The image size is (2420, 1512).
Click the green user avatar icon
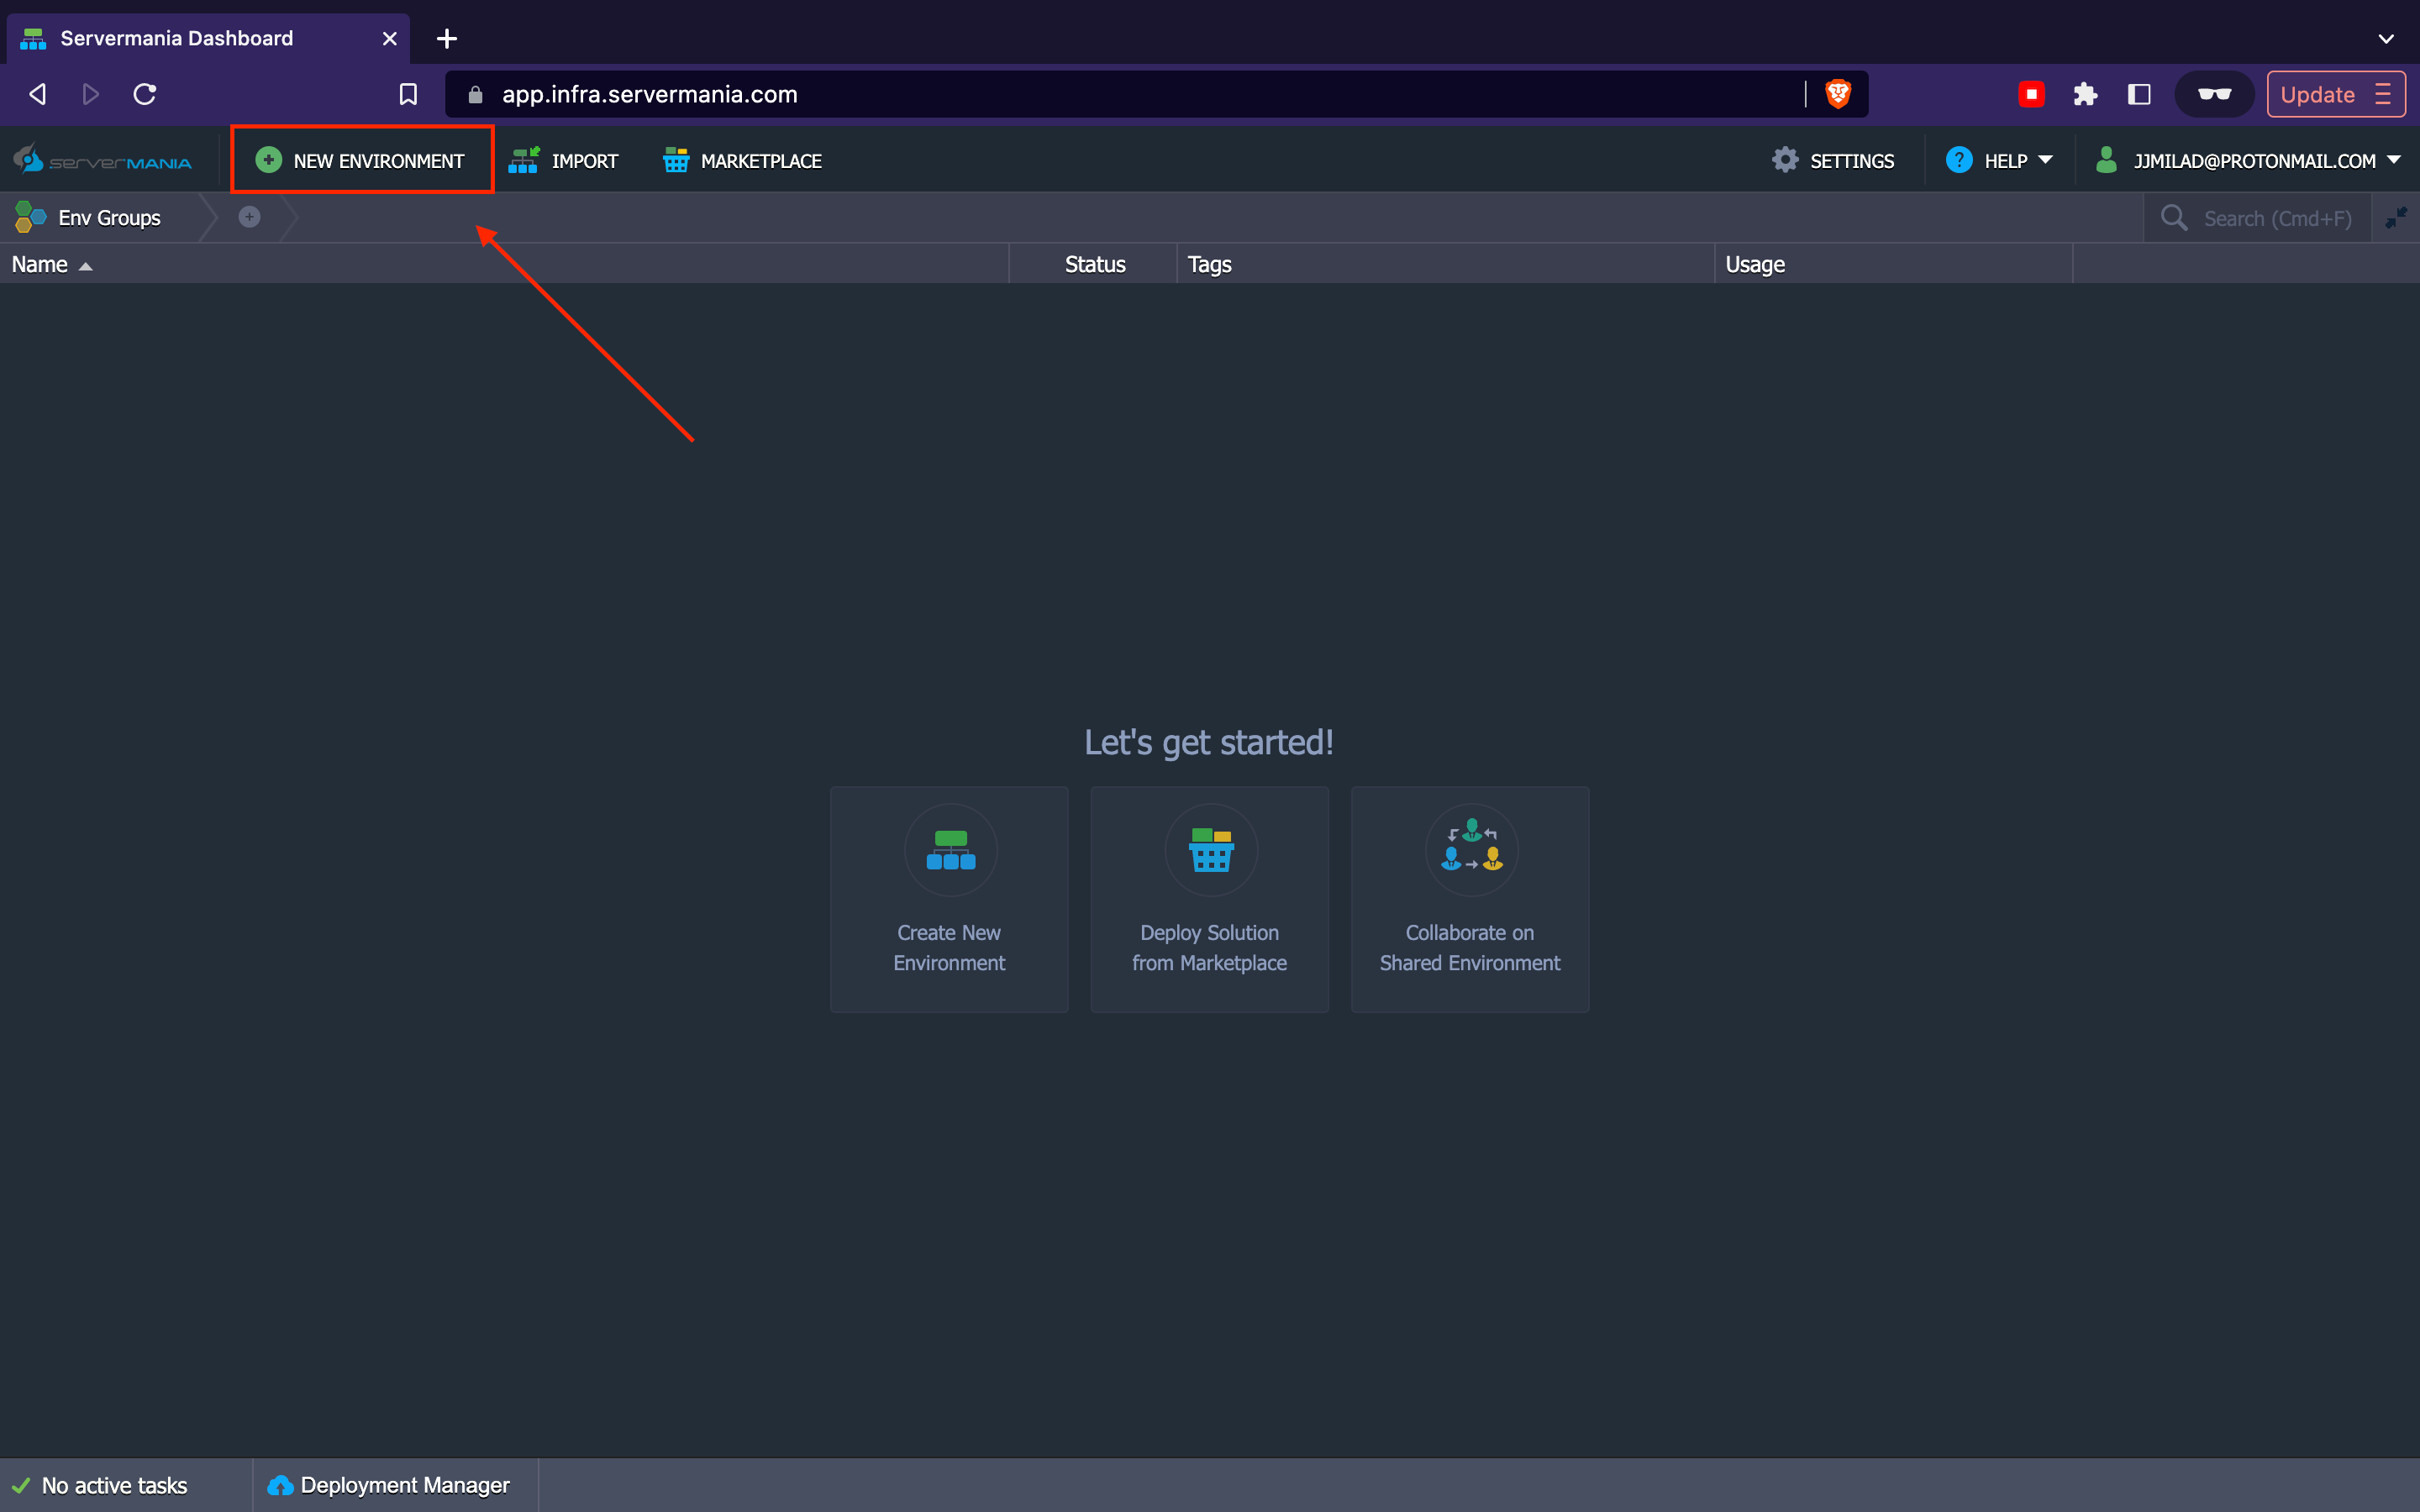point(2106,160)
